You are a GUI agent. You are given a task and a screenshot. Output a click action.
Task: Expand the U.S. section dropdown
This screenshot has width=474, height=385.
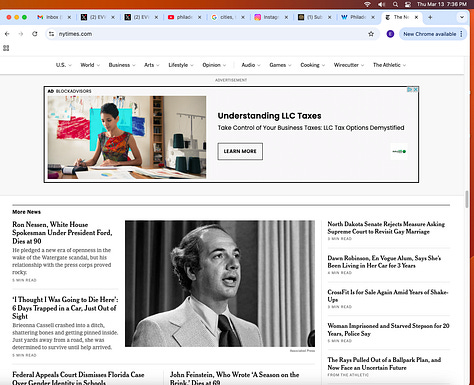pyautogui.click(x=63, y=65)
